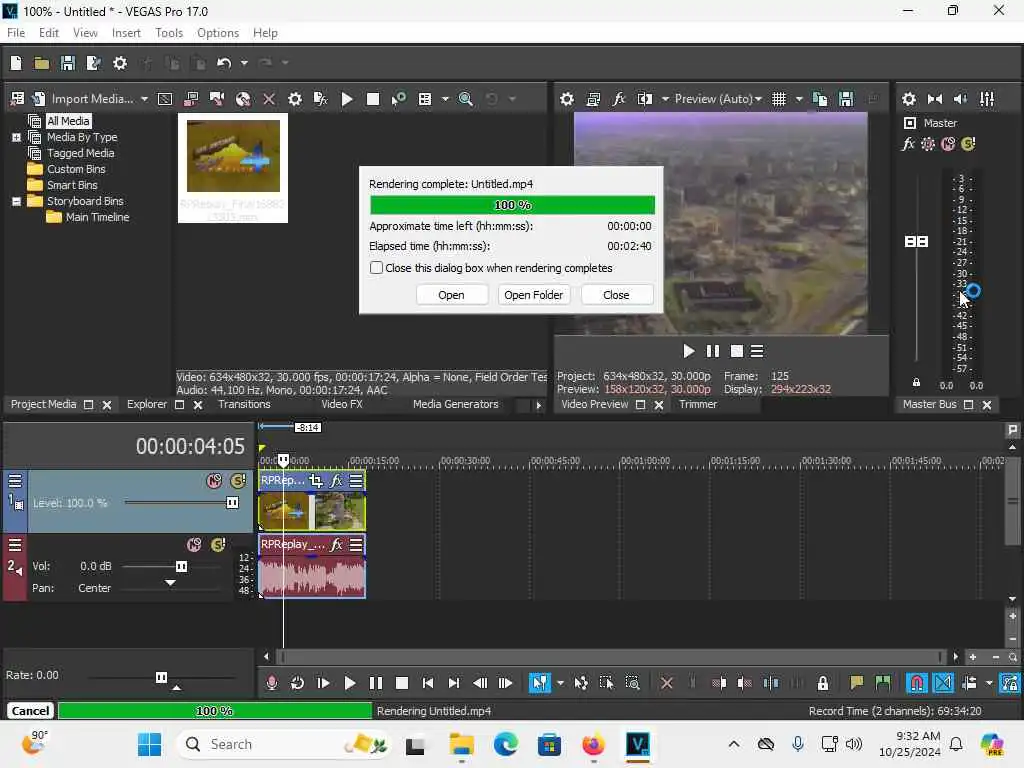This screenshot has height=768, width=1024.
Task: Click the transport Play button
Action: (349, 683)
